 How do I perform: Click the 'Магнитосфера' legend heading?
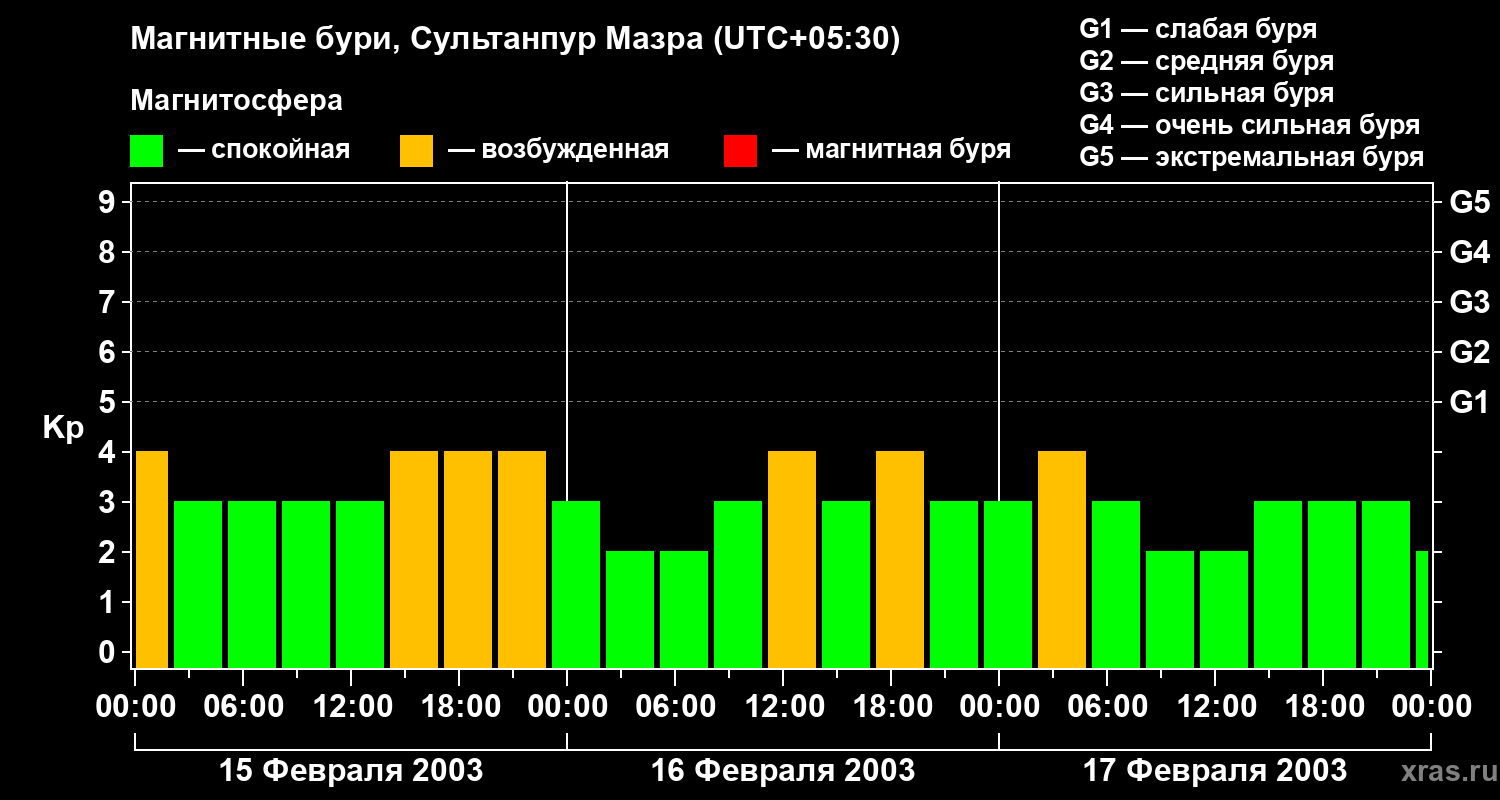[237, 101]
